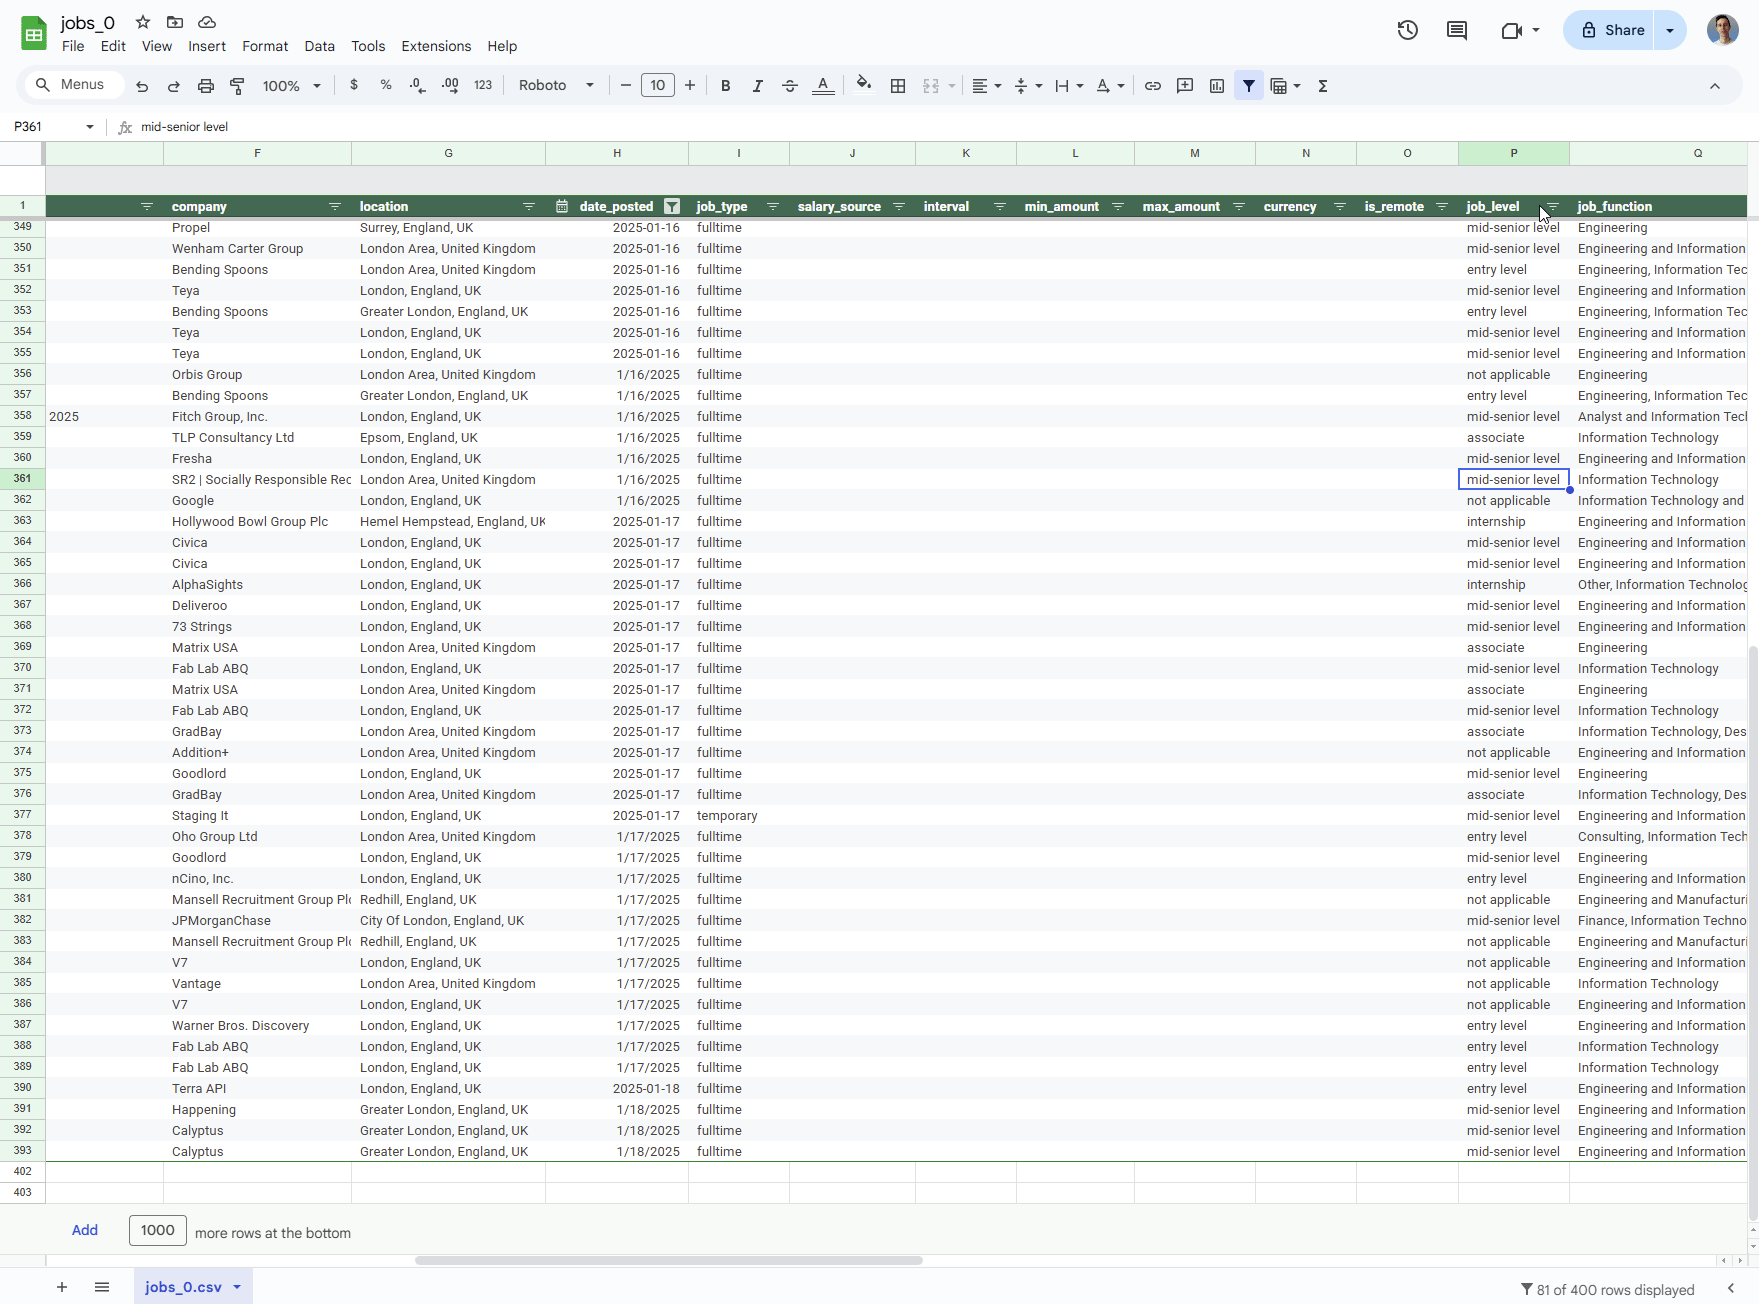Open version history clock icon
Viewport: 1759px width, 1304px height.
pos(1407,30)
